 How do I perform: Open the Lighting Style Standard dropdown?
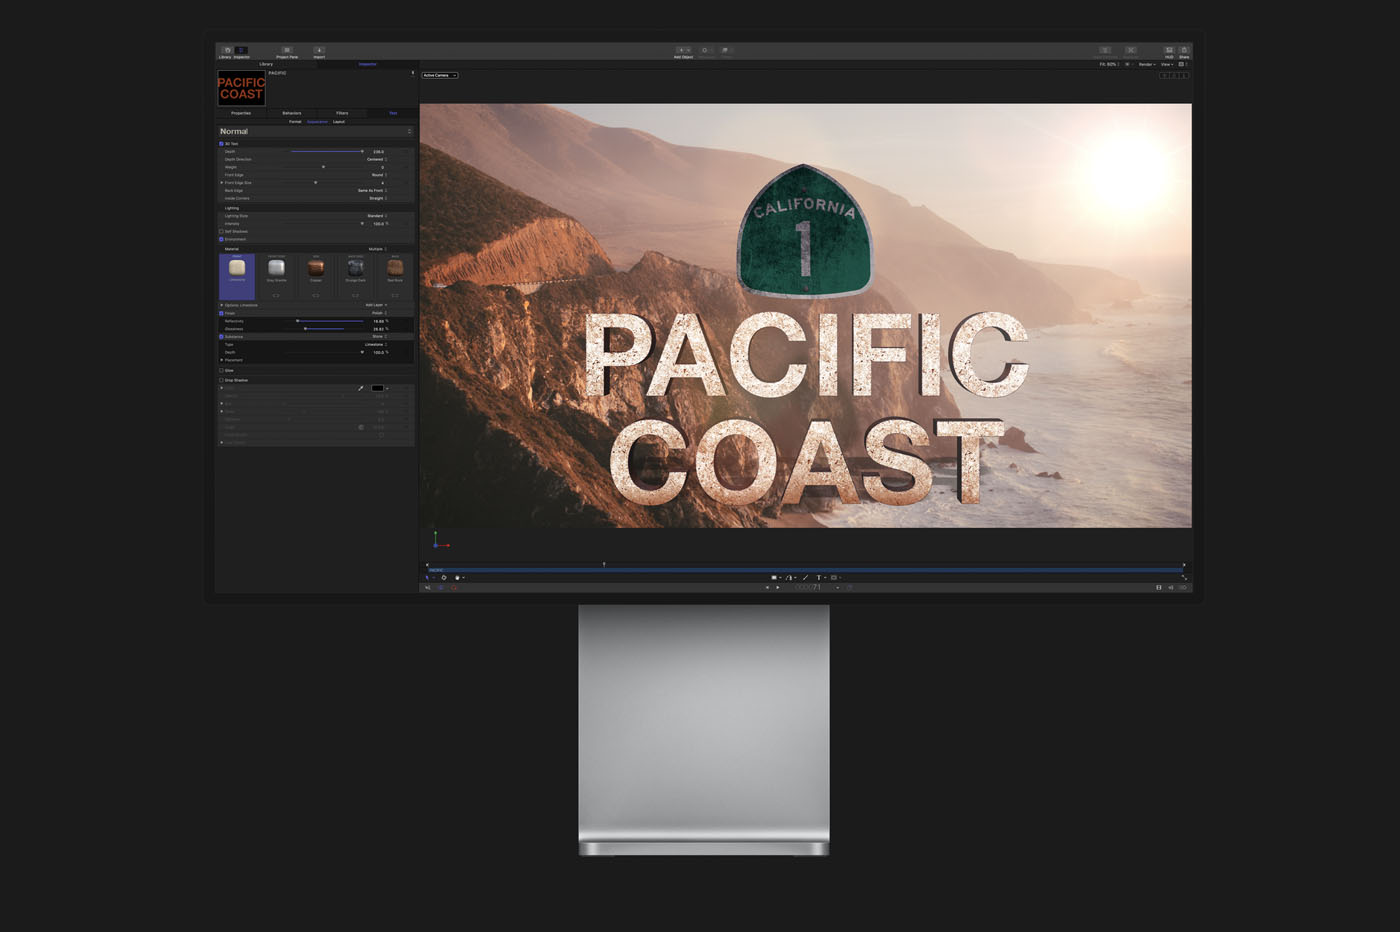(377, 216)
